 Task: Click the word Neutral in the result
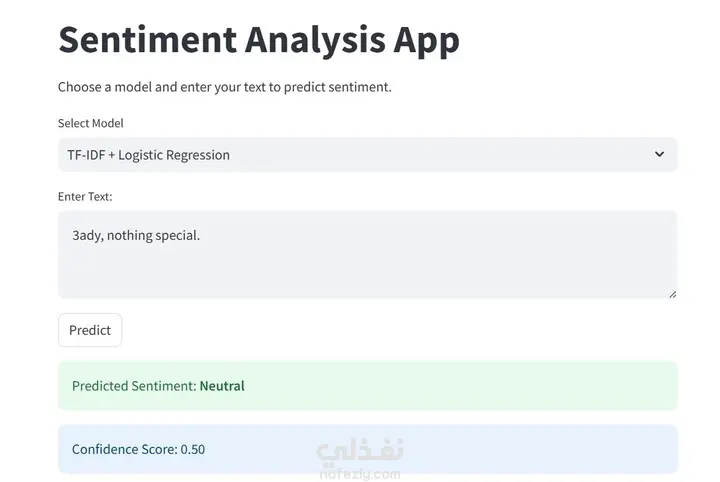[x=222, y=386]
